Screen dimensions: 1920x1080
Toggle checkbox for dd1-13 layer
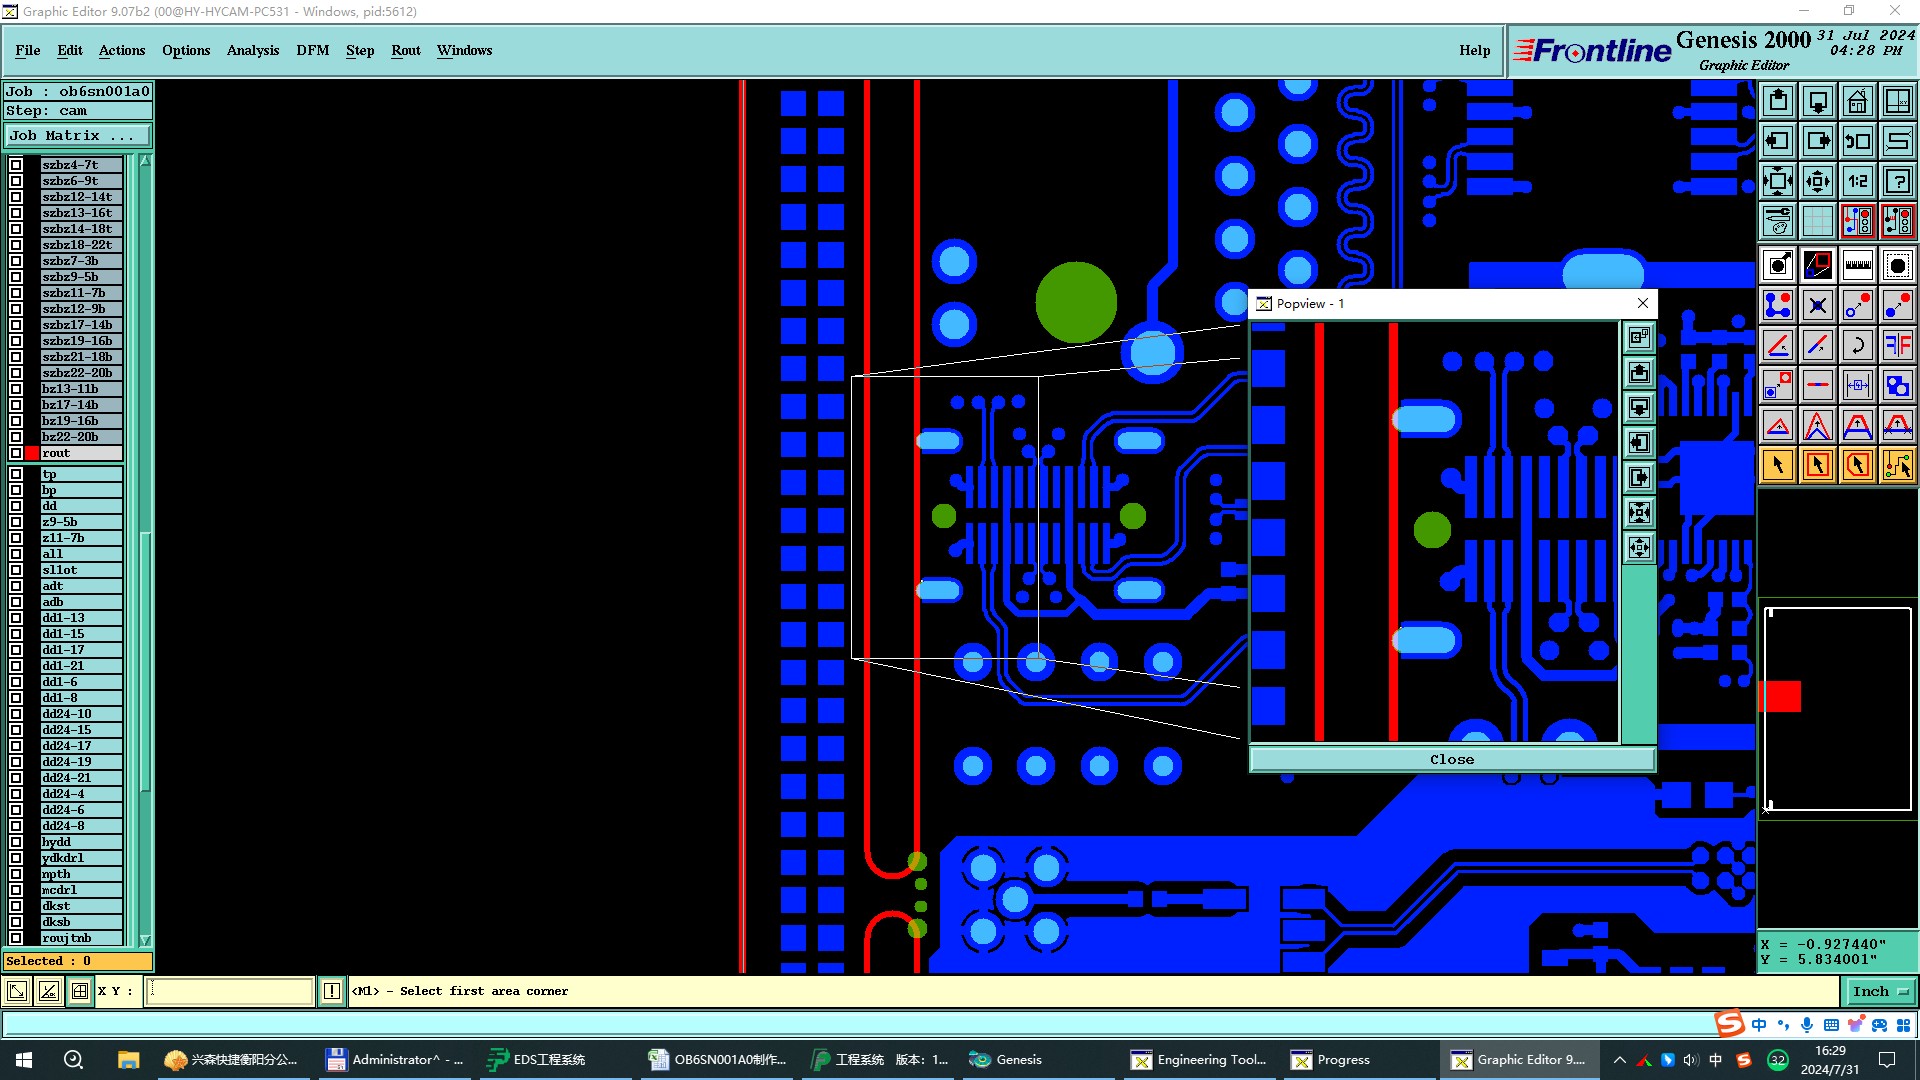click(16, 618)
